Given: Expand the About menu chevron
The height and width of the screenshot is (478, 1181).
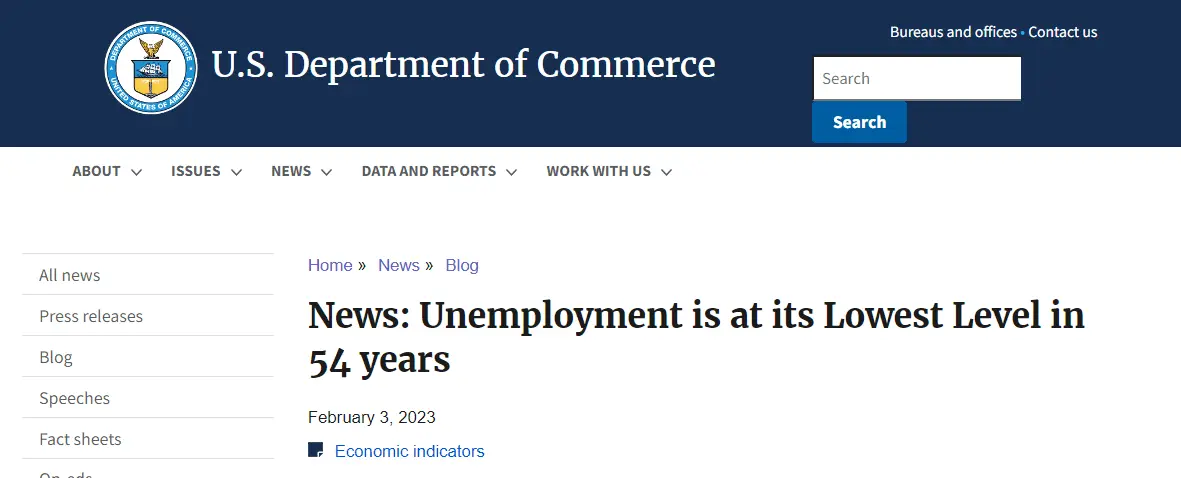Looking at the screenshot, I should pos(136,172).
